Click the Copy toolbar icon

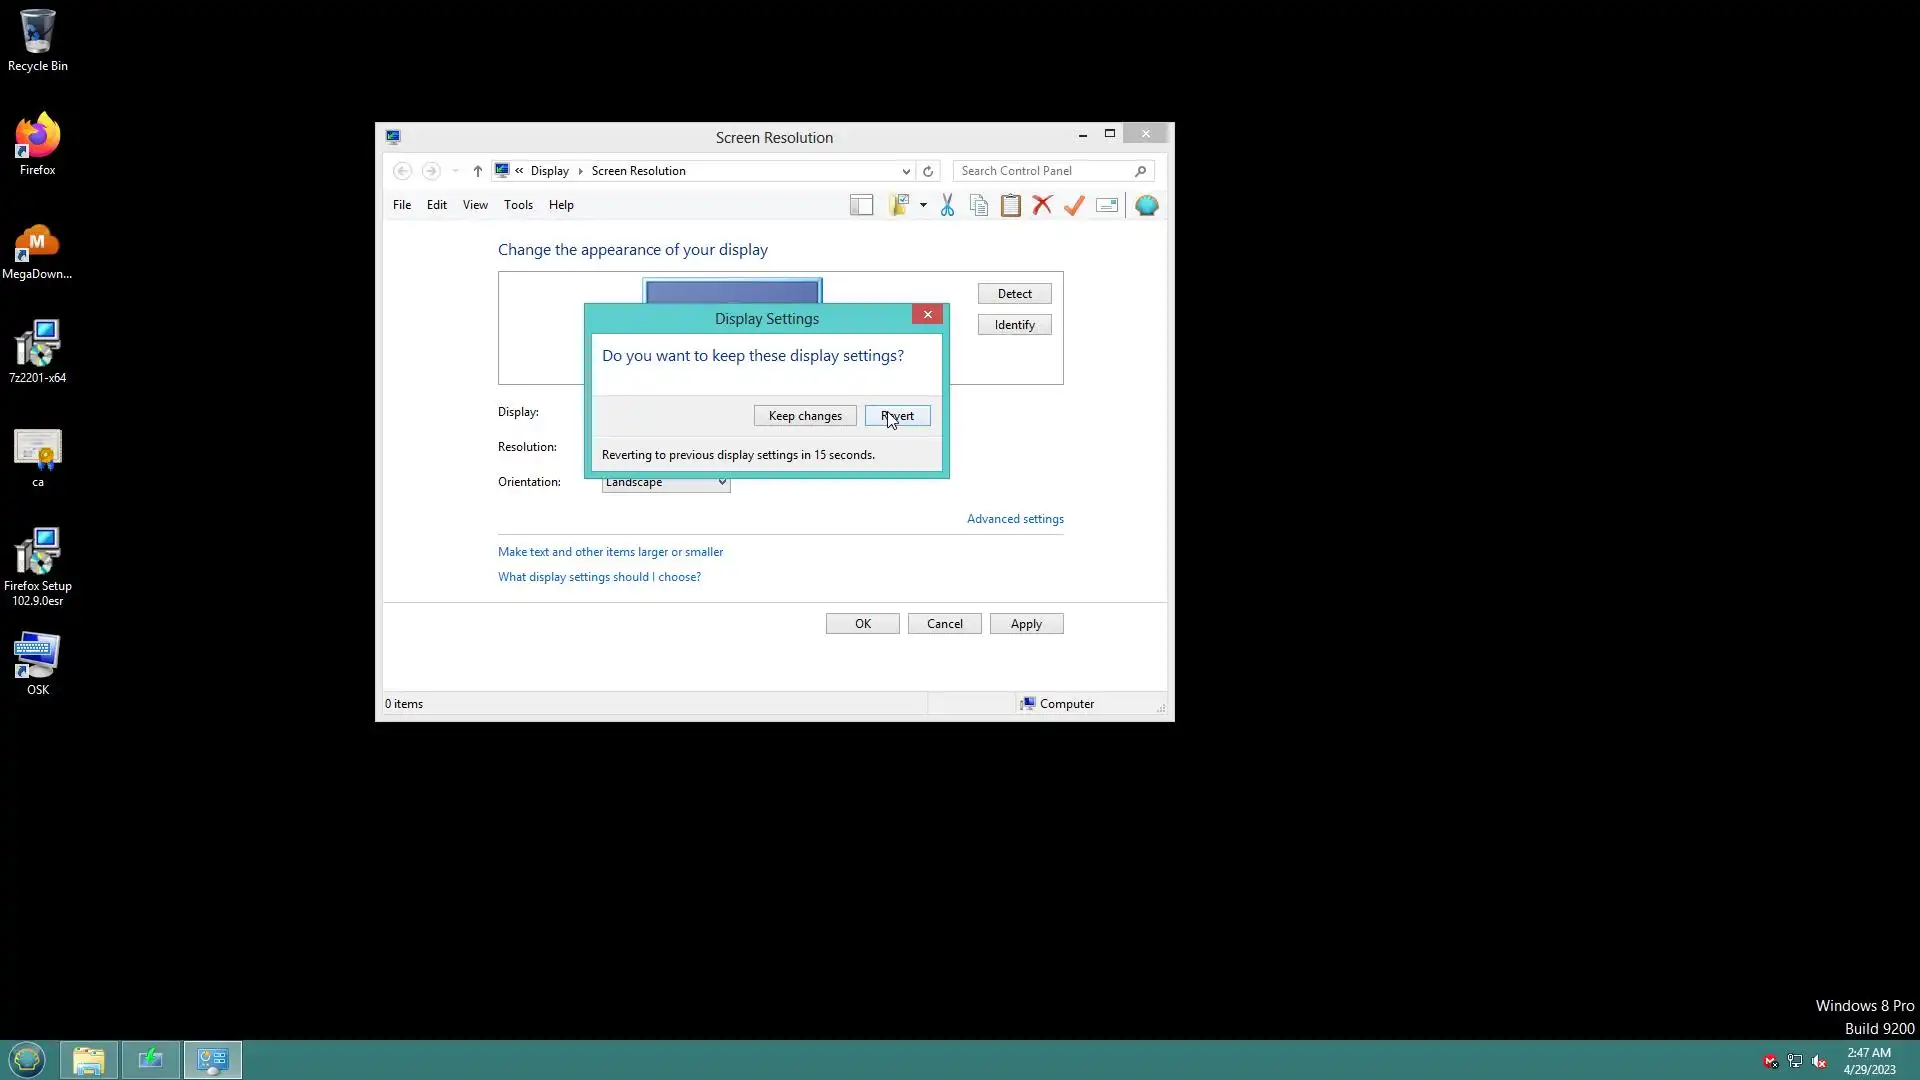(x=979, y=205)
